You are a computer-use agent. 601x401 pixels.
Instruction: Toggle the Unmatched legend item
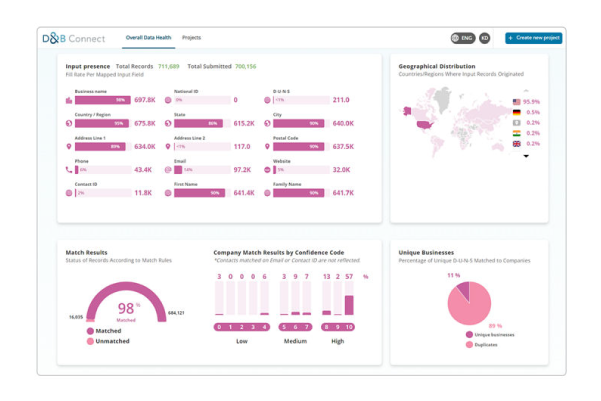[x=109, y=341]
